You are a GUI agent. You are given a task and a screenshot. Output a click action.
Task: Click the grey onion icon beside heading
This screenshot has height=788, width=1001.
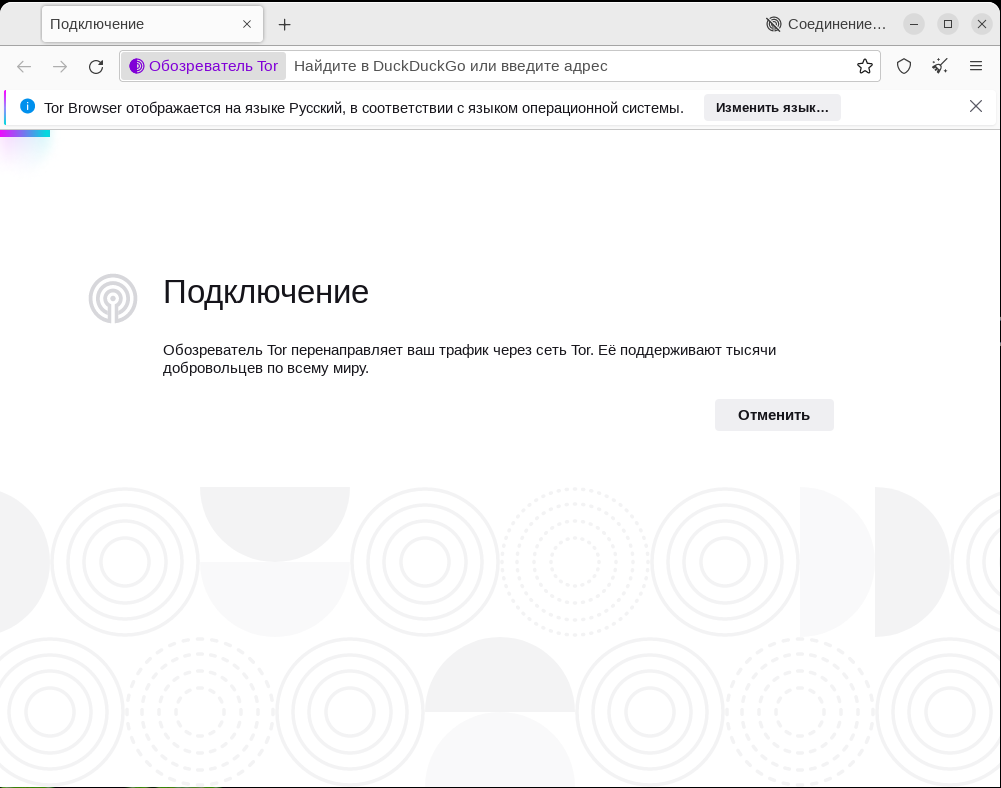click(113, 298)
